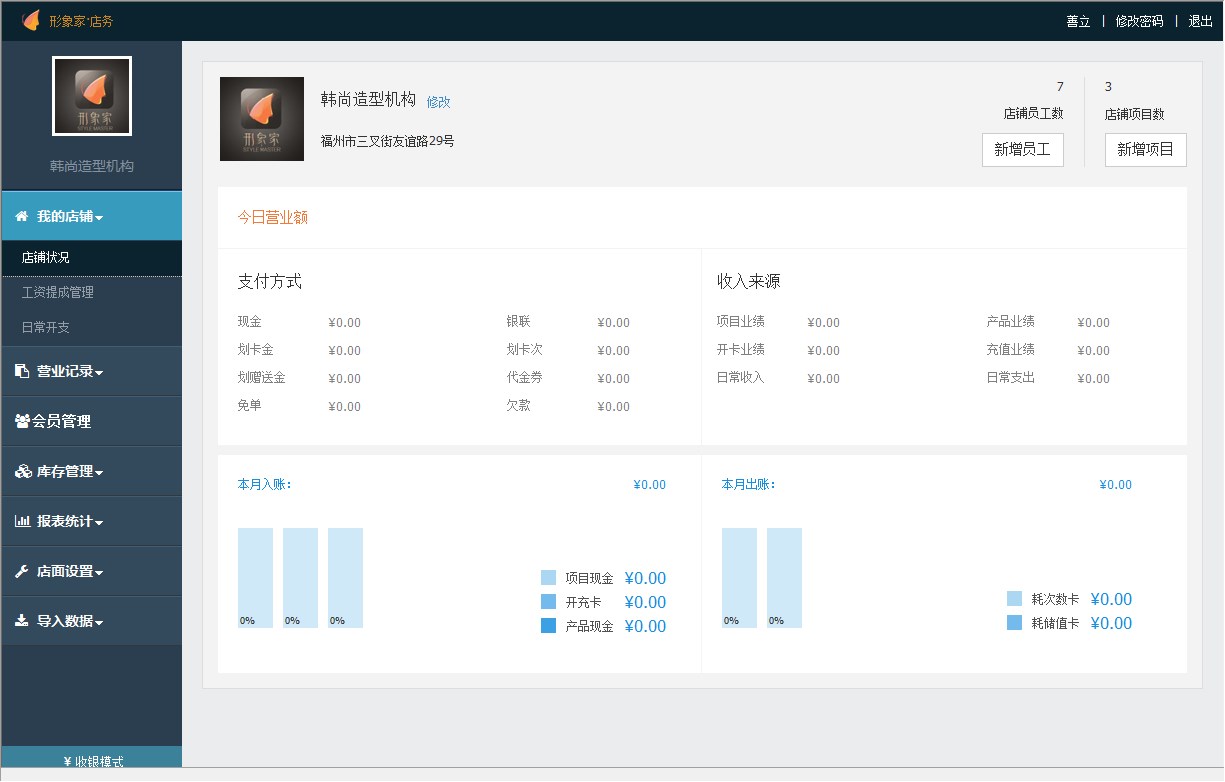
Task: Click the address 福州市三叉街友谊路29号
Action: click(387, 141)
